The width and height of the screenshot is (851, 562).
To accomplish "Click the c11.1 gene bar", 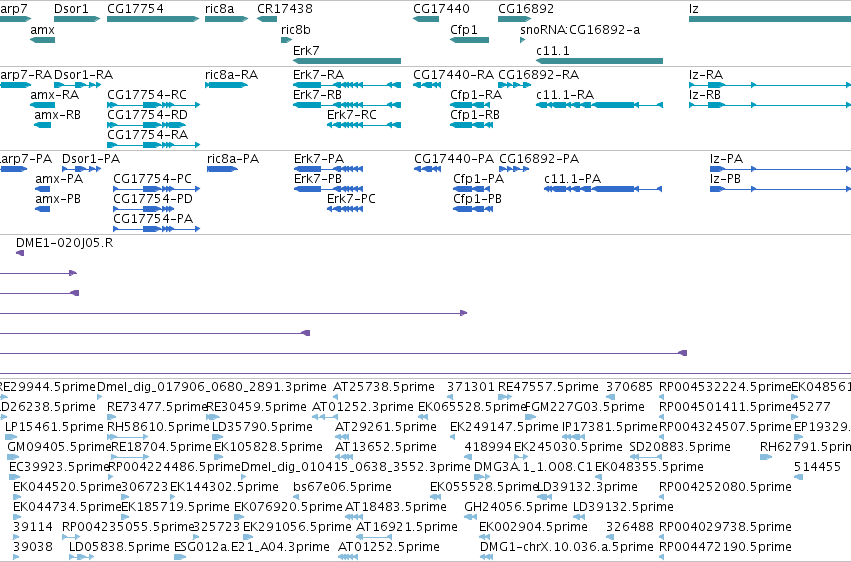I will click(599, 61).
